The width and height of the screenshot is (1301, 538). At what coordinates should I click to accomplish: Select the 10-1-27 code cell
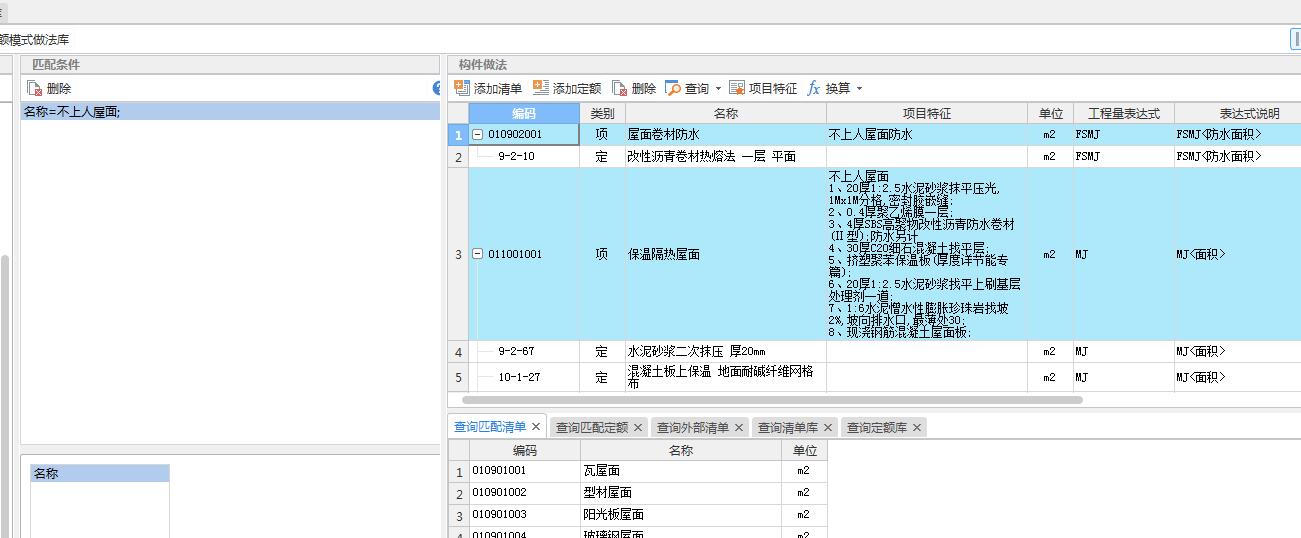tap(524, 377)
